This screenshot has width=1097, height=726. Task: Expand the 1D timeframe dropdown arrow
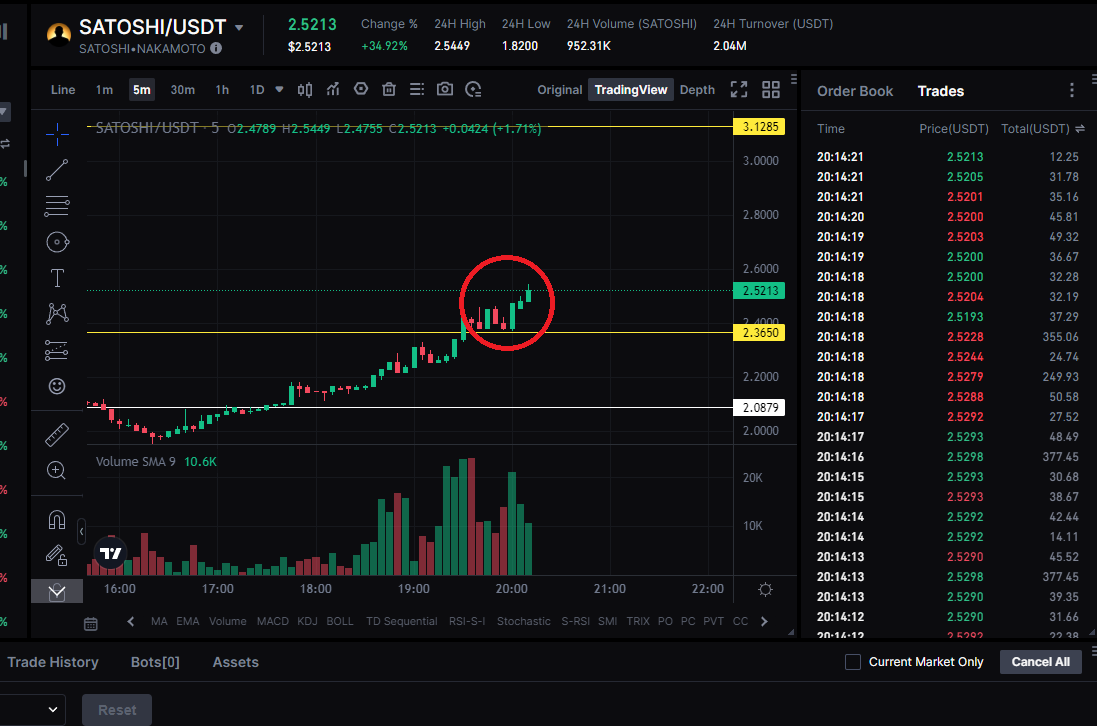click(x=279, y=90)
